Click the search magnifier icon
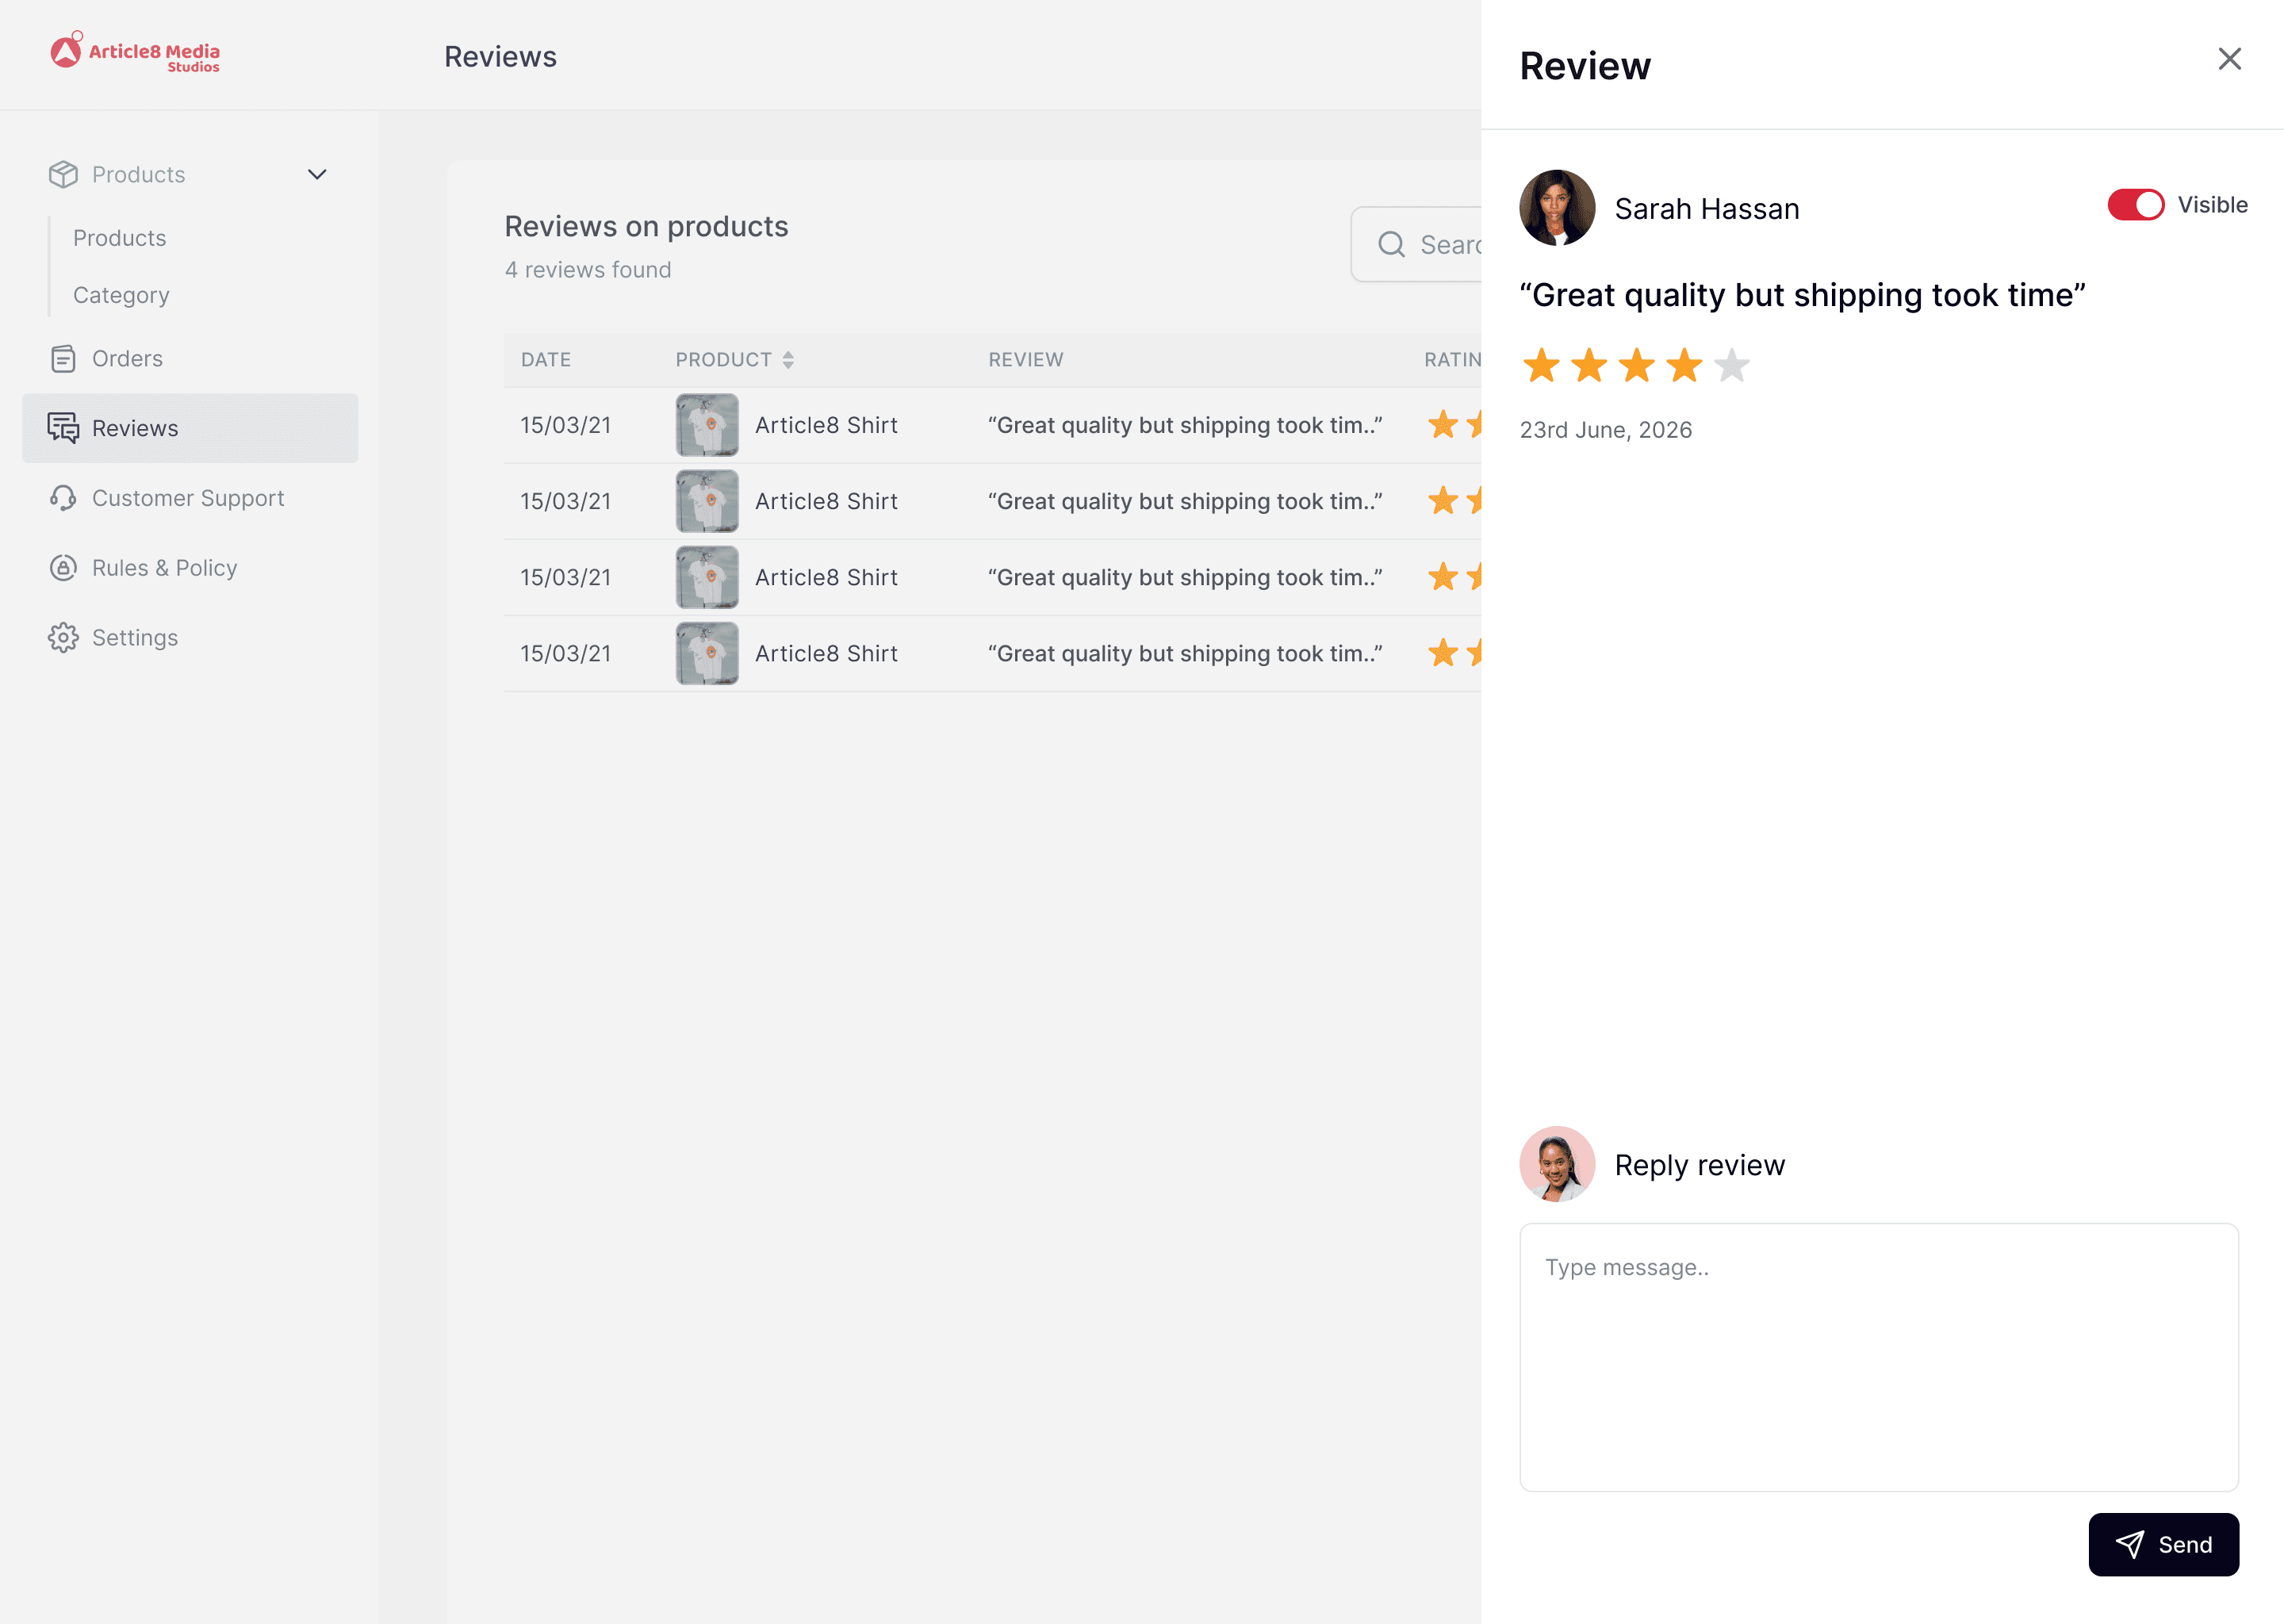 click(1391, 245)
